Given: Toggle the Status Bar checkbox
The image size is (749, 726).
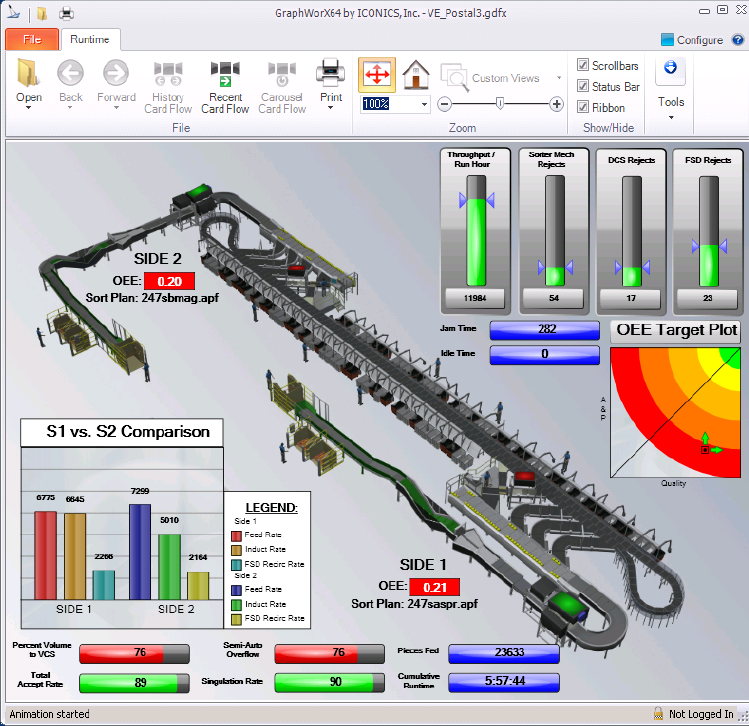Looking at the screenshot, I should point(583,86).
